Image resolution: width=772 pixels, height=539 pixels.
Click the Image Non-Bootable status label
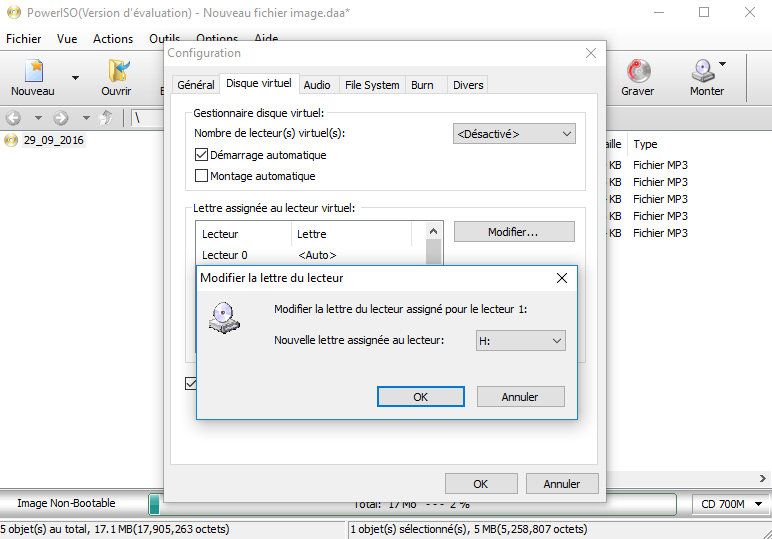(x=66, y=503)
